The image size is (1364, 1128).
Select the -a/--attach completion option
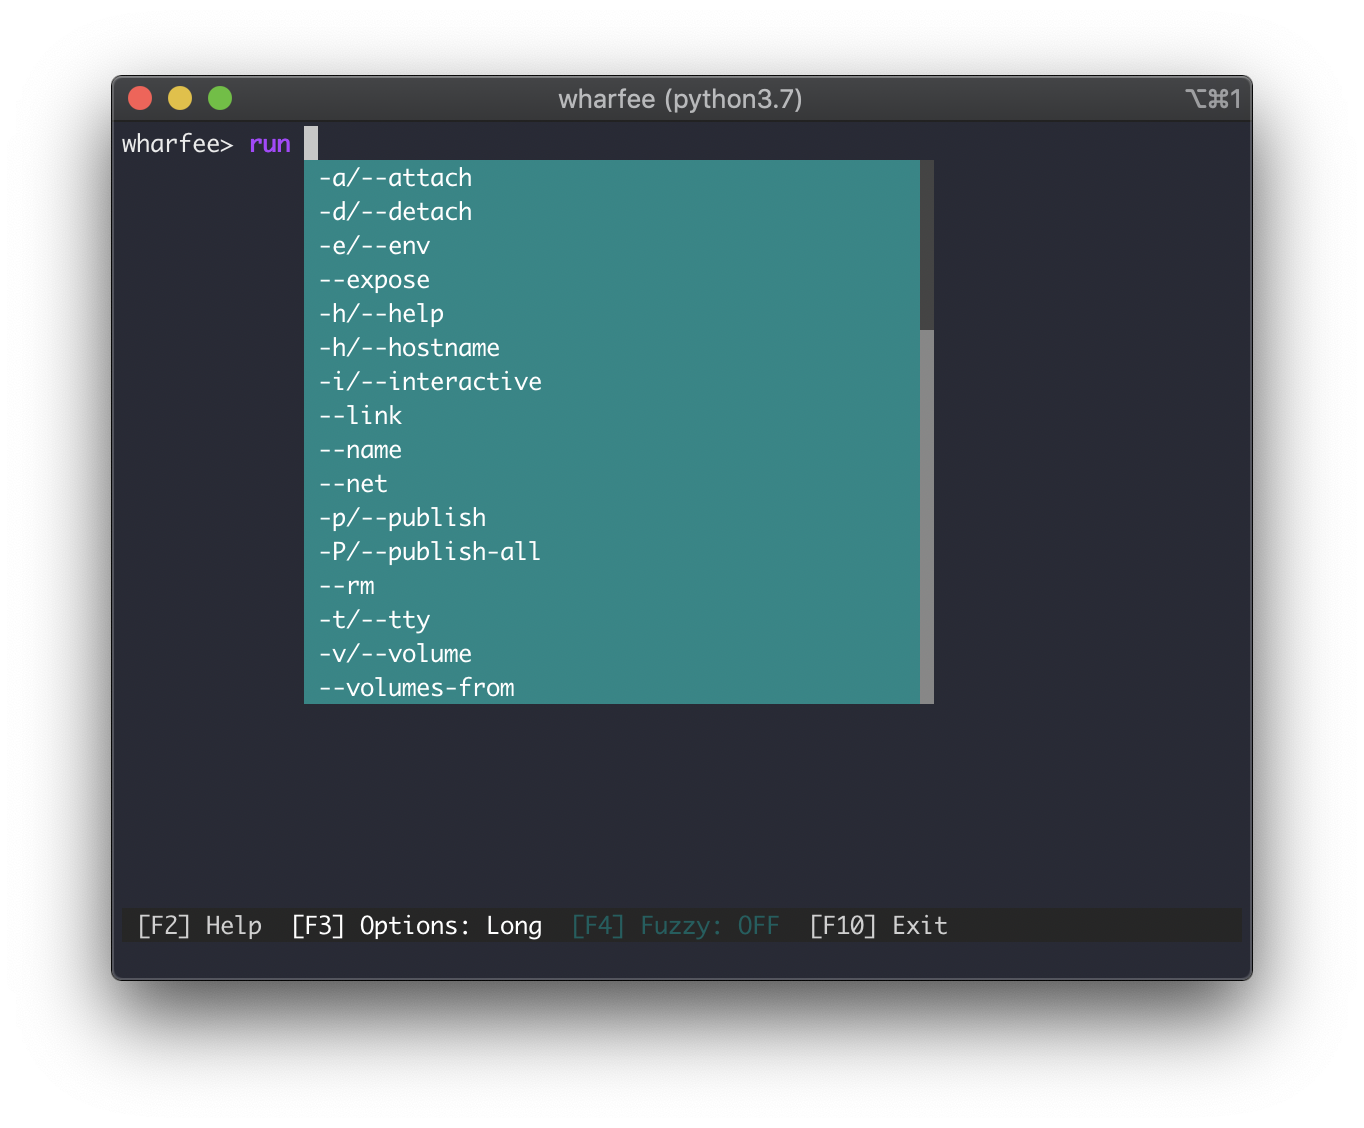pos(611,178)
